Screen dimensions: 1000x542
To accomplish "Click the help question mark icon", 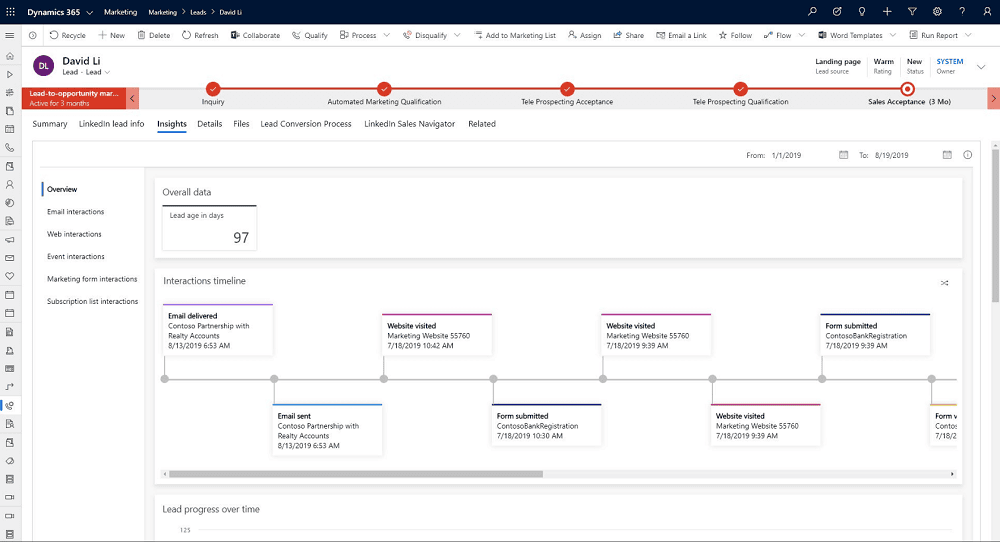I will pos(962,11).
